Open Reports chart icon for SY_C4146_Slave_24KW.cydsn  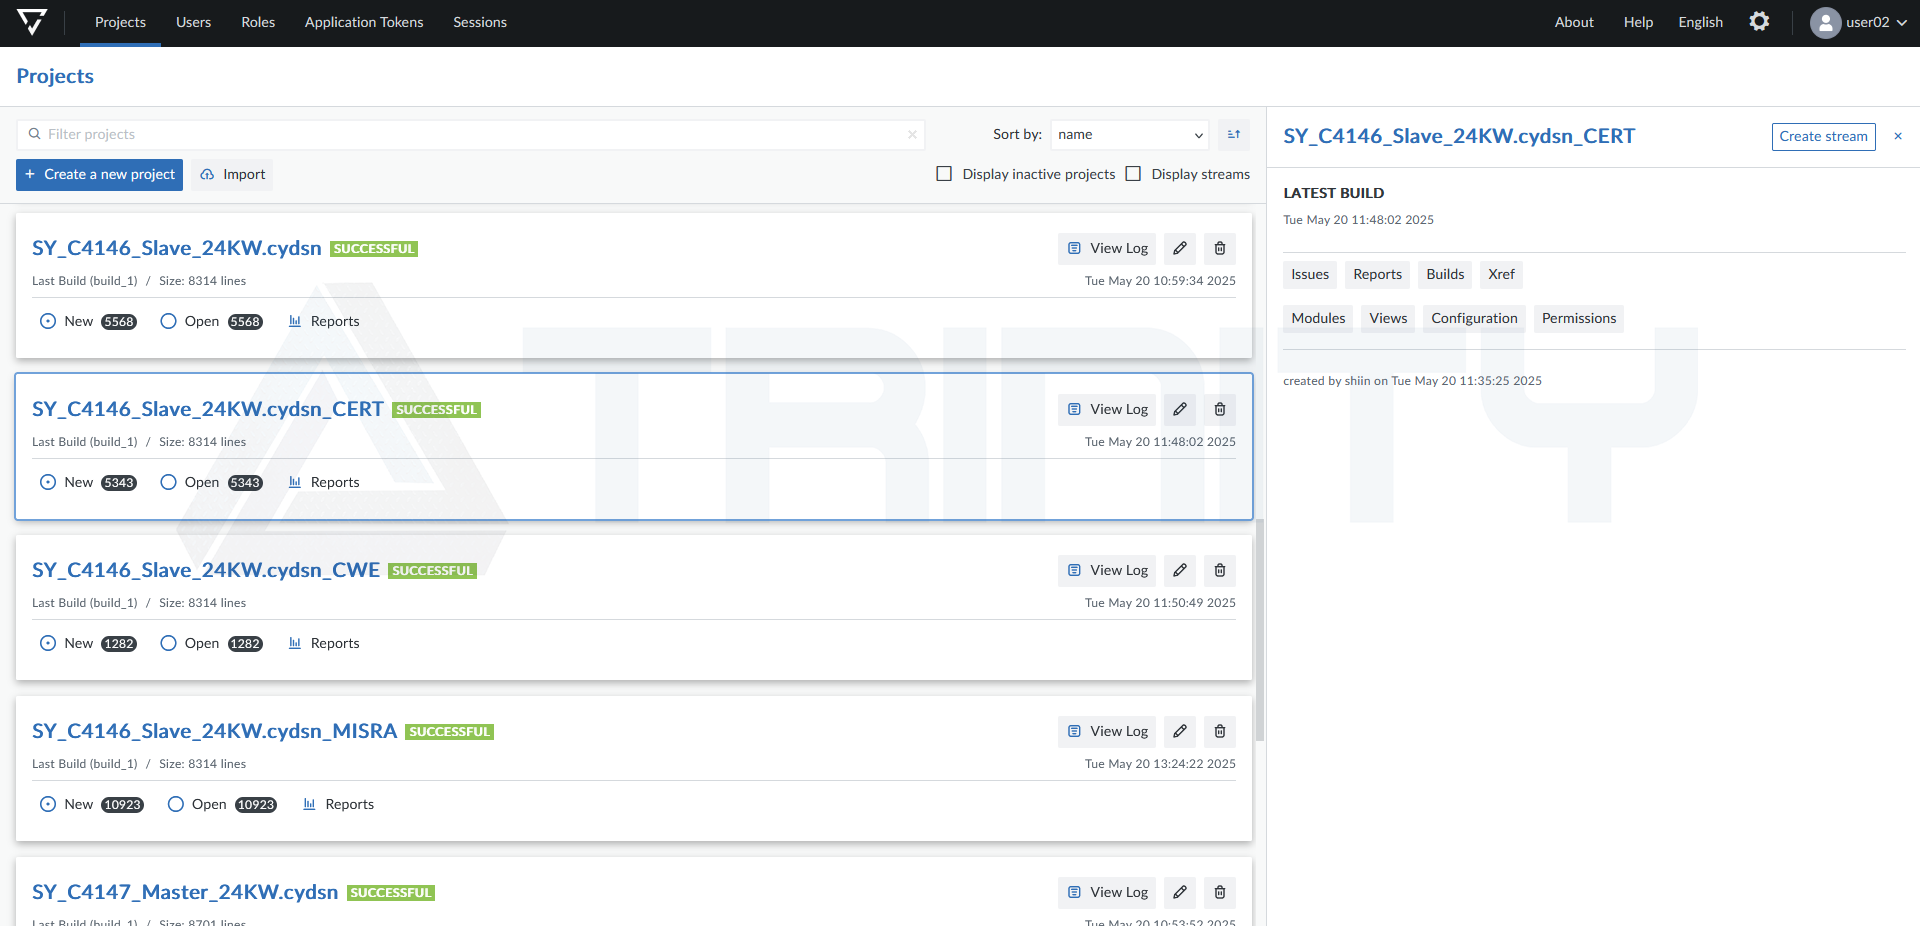point(295,321)
